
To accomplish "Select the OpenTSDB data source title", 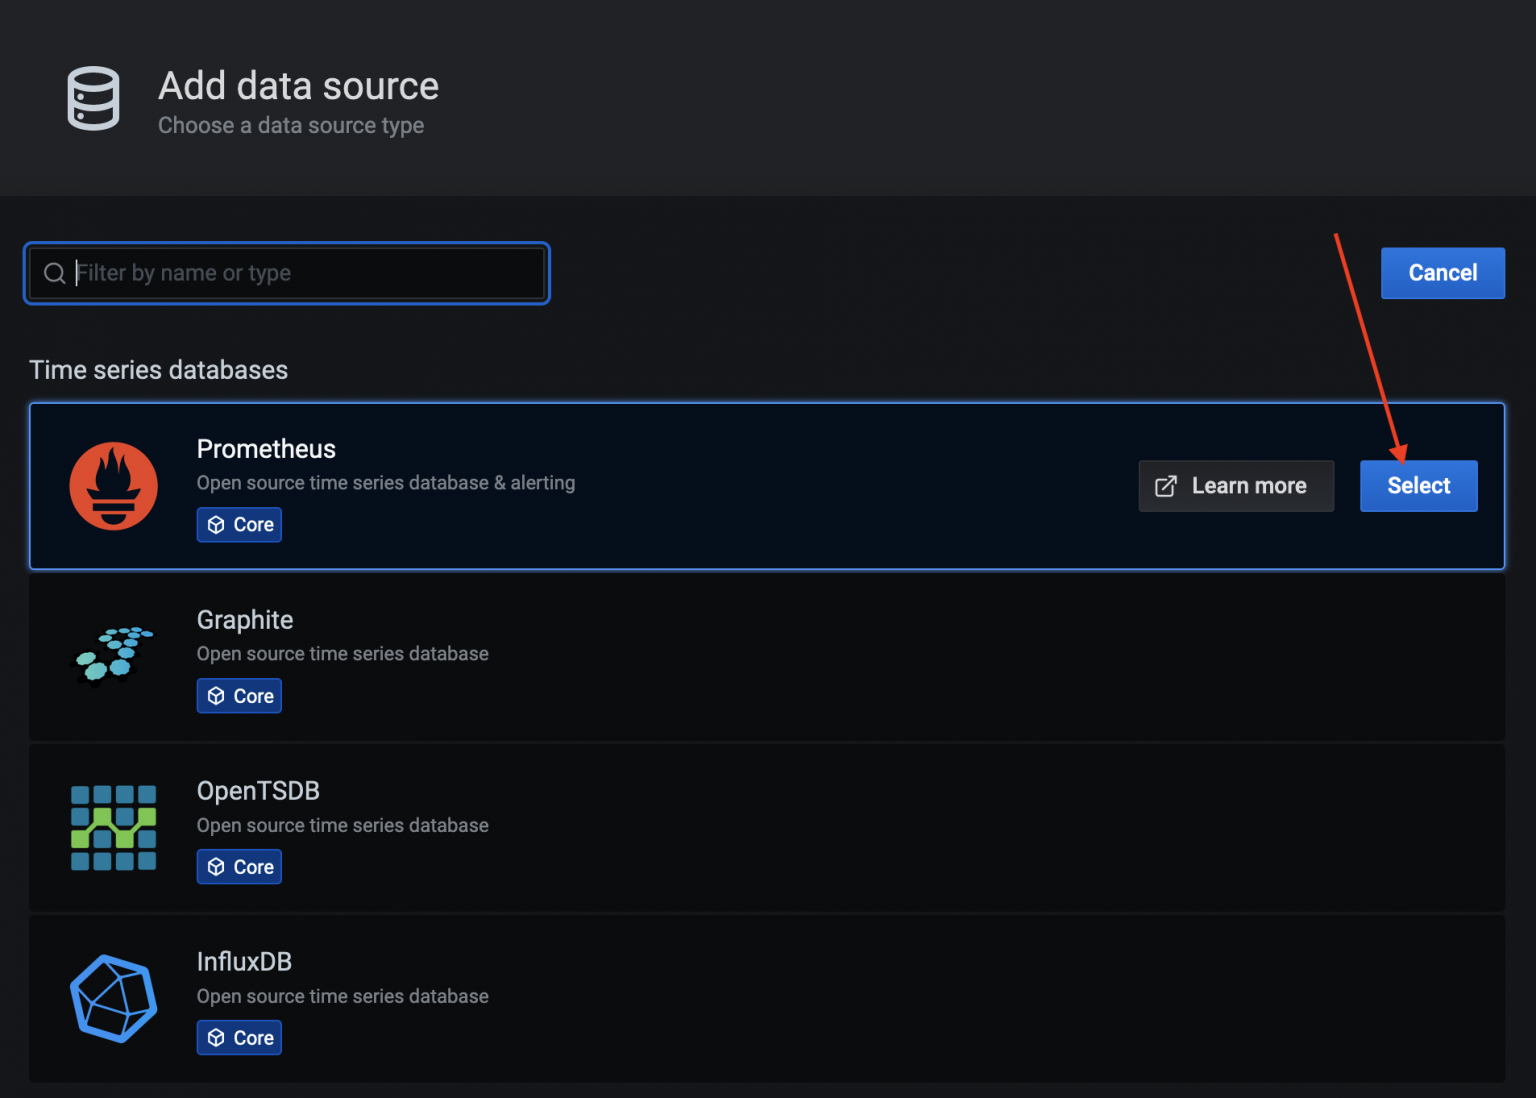I will [258, 791].
